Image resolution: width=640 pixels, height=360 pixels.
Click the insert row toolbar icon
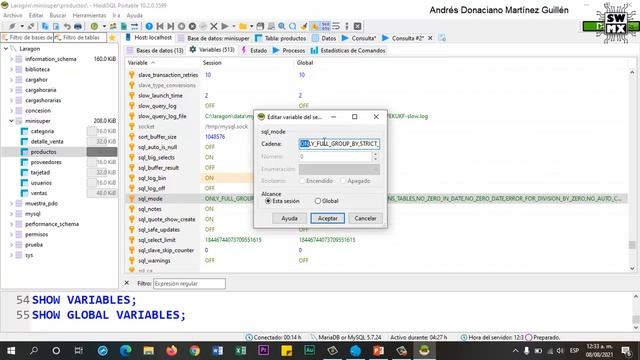(x=182, y=26)
